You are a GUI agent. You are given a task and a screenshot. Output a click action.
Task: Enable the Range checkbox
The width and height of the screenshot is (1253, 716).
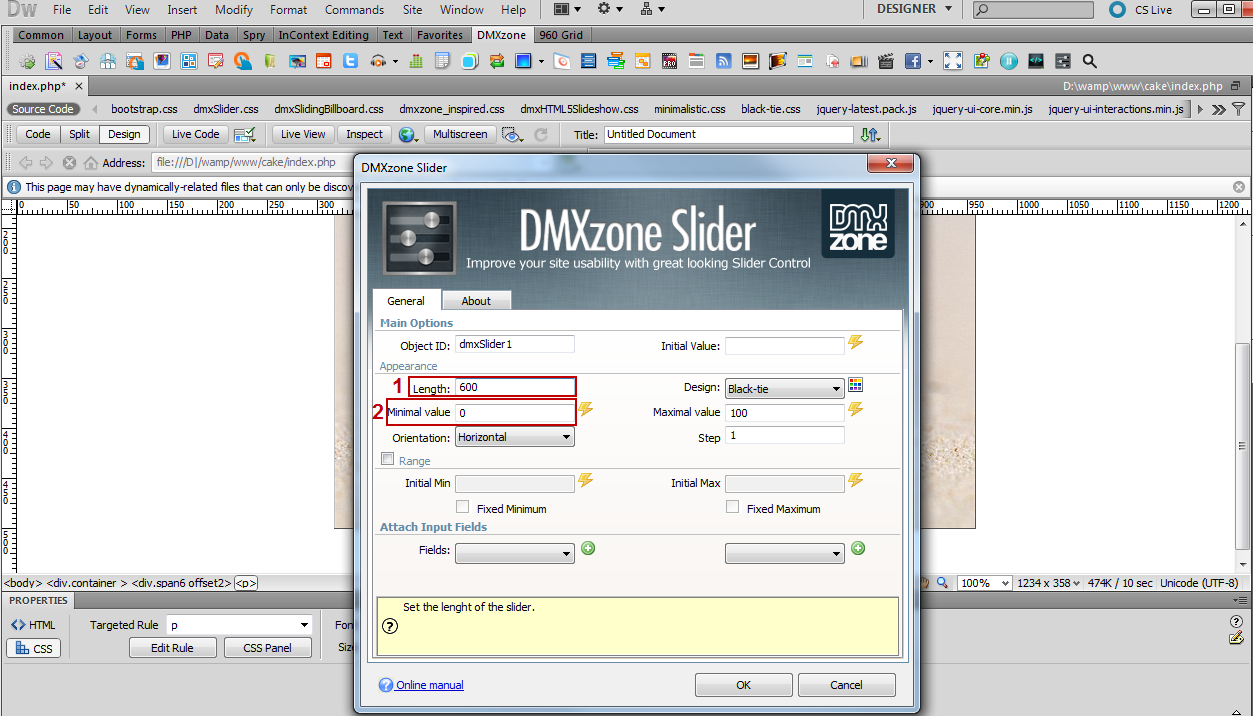(x=387, y=459)
